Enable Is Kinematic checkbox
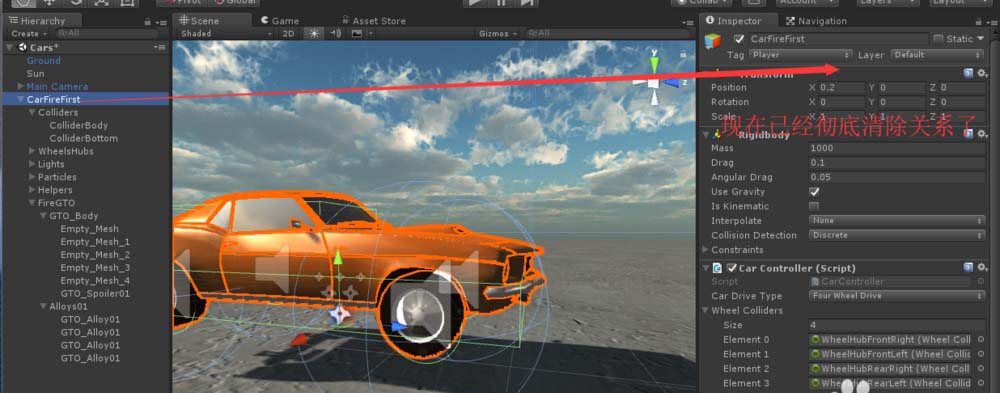Image resolution: width=1000 pixels, height=393 pixels. click(x=814, y=206)
